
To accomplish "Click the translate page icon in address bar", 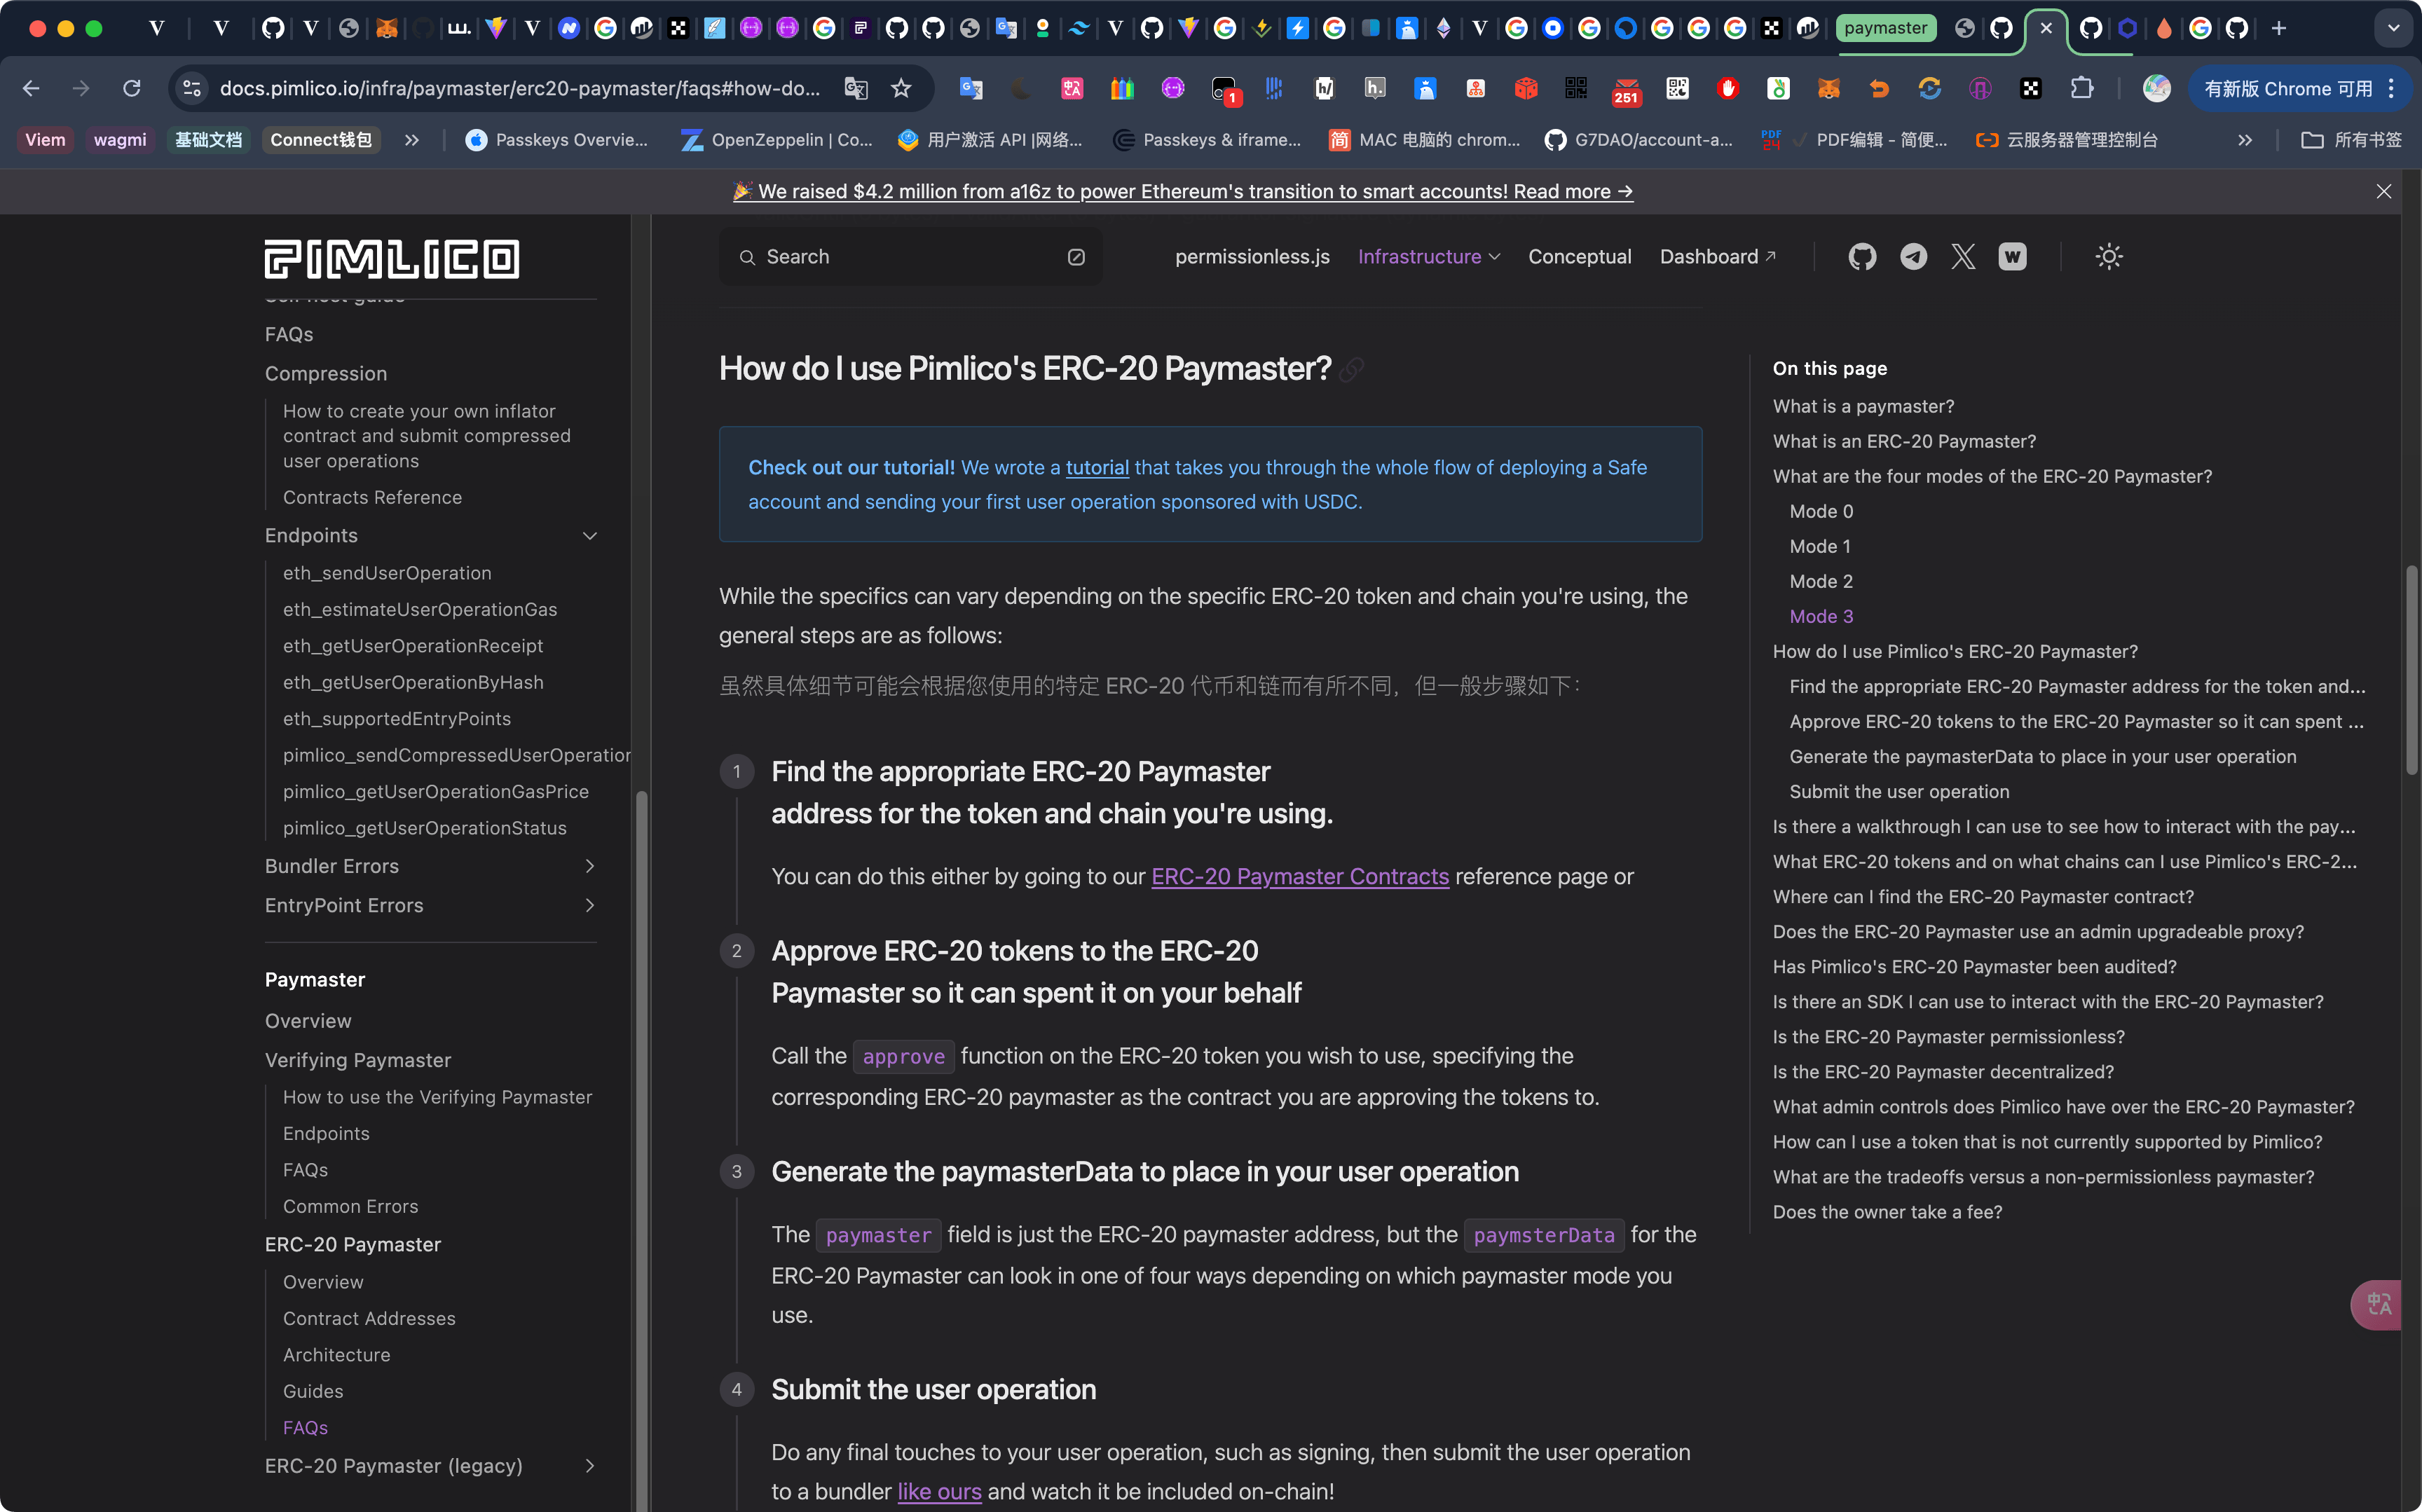I will pyautogui.click(x=856, y=89).
